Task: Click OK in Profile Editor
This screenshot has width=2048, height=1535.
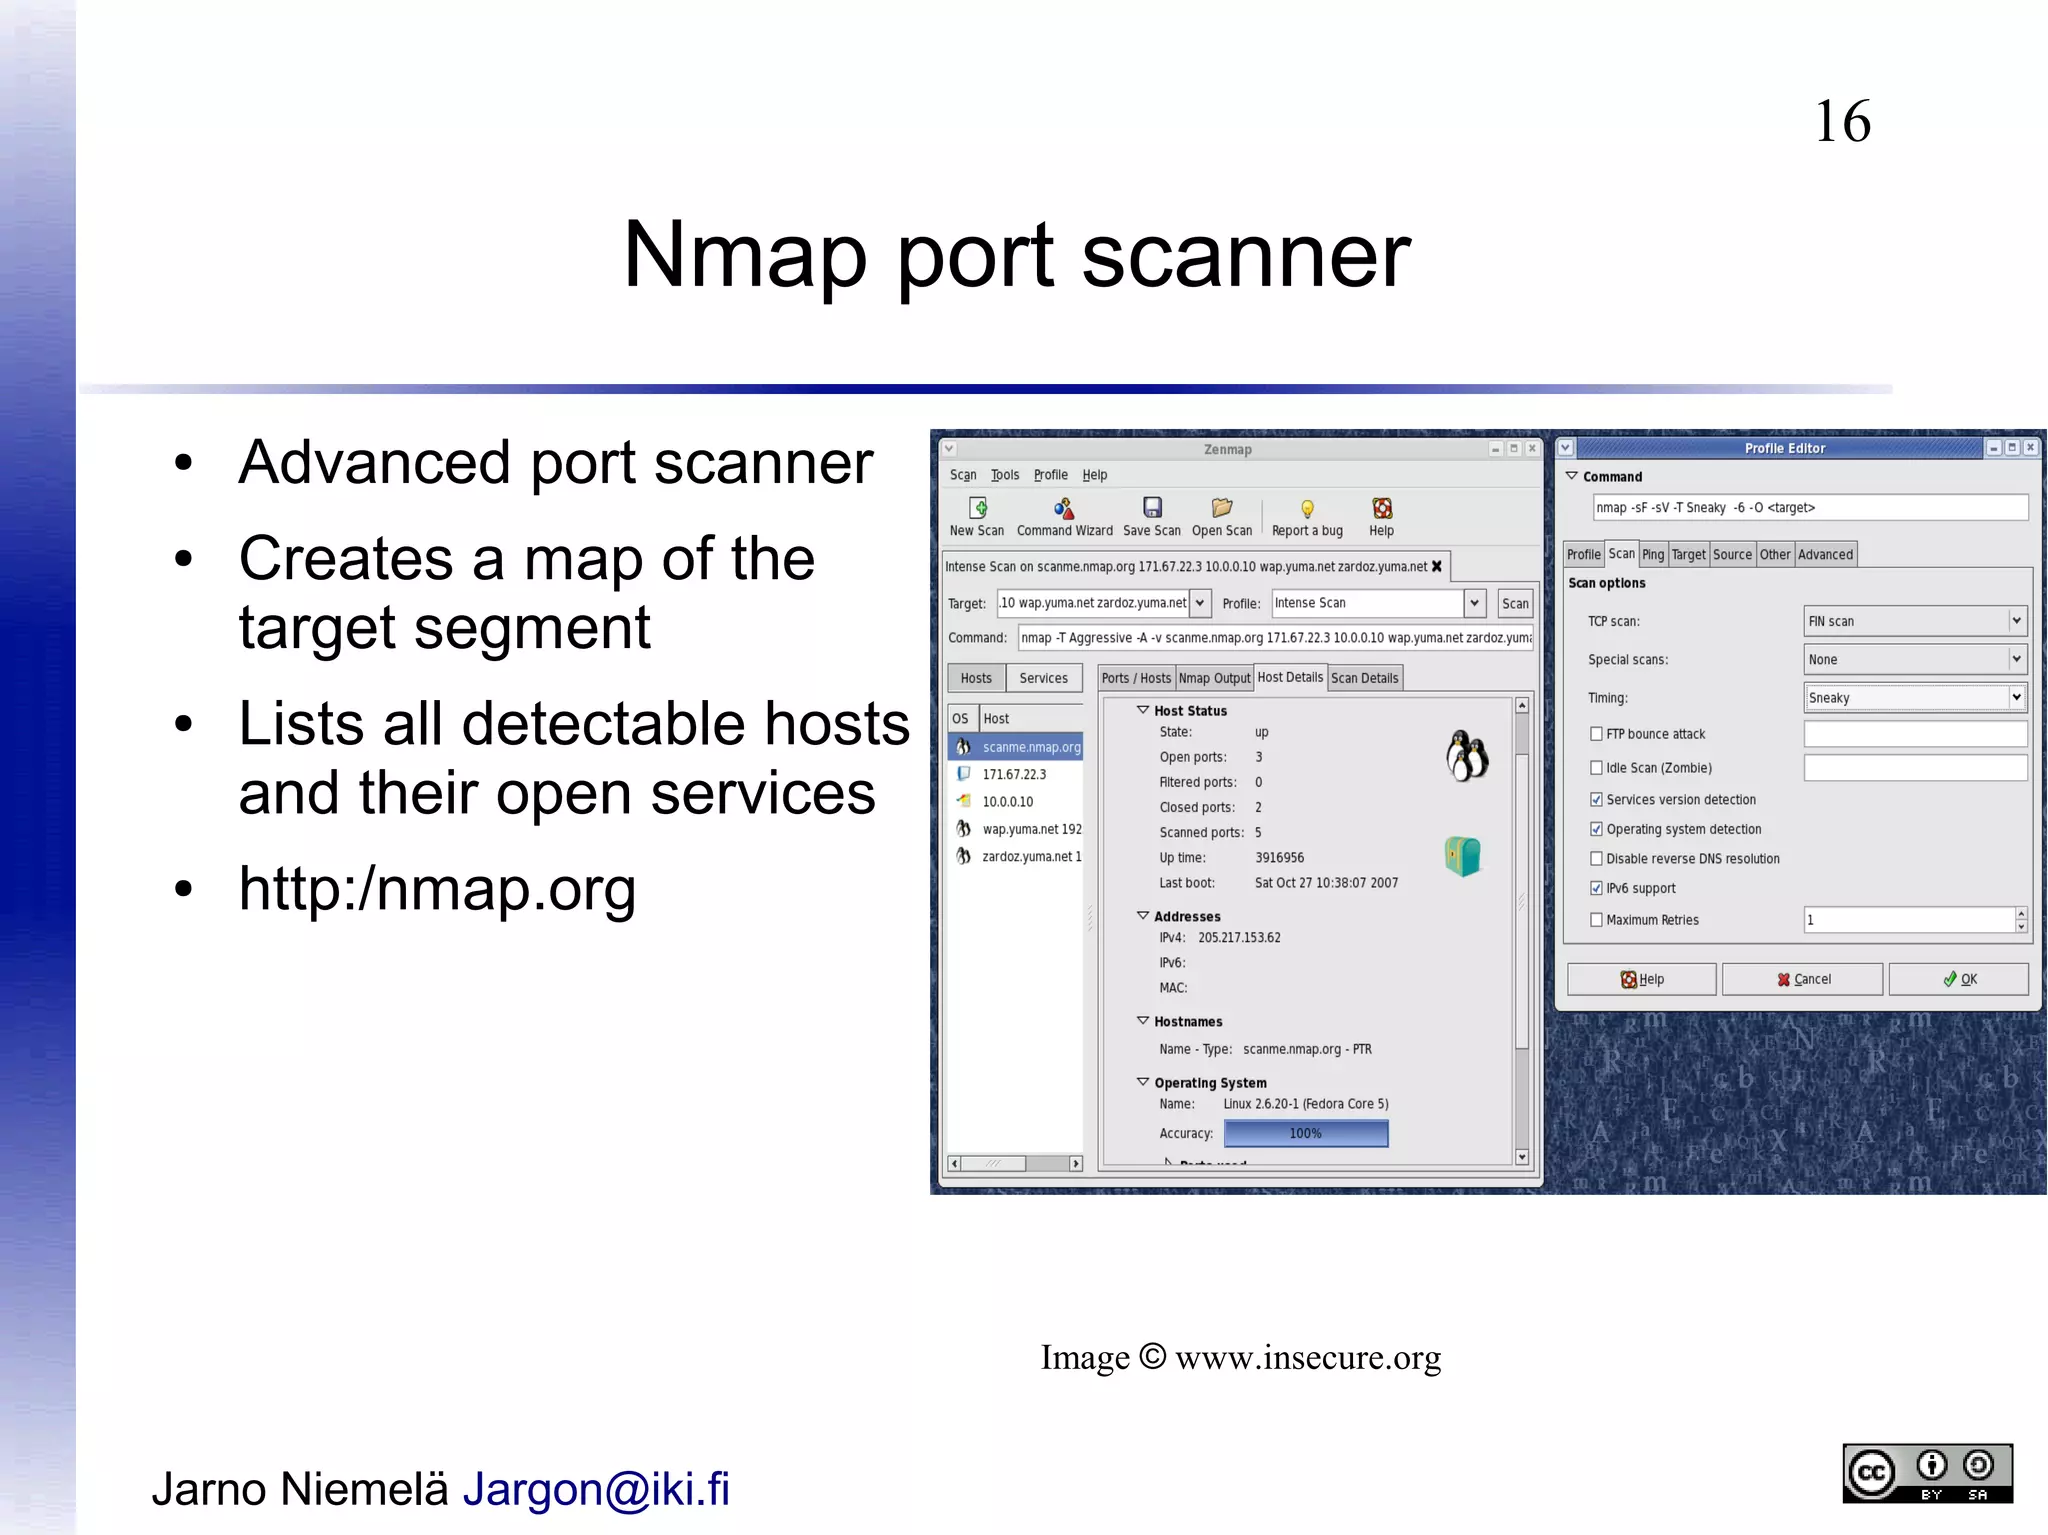Action: click(1959, 979)
